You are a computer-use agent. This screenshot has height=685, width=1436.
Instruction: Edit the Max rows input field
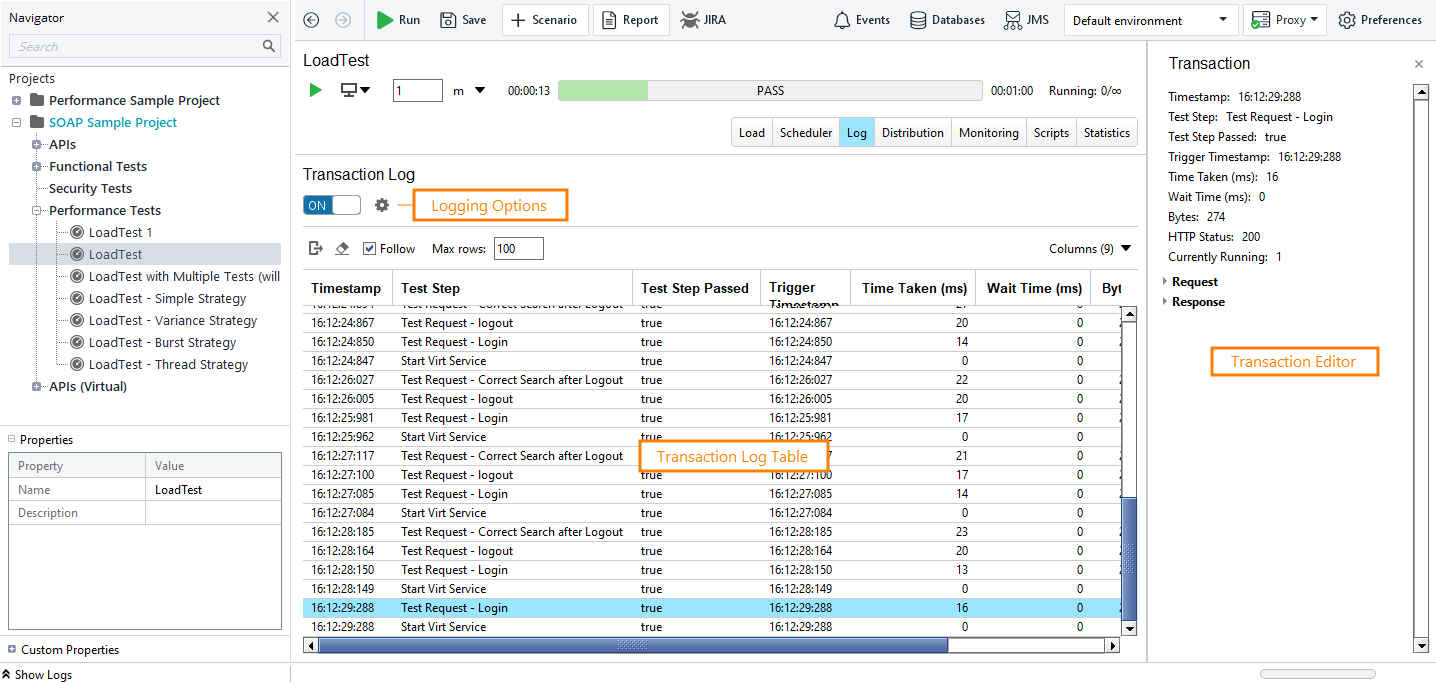[x=518, y=247]
